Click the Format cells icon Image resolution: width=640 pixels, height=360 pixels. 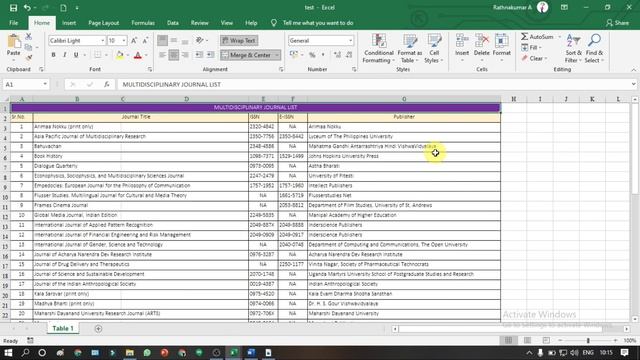point(502,41)
